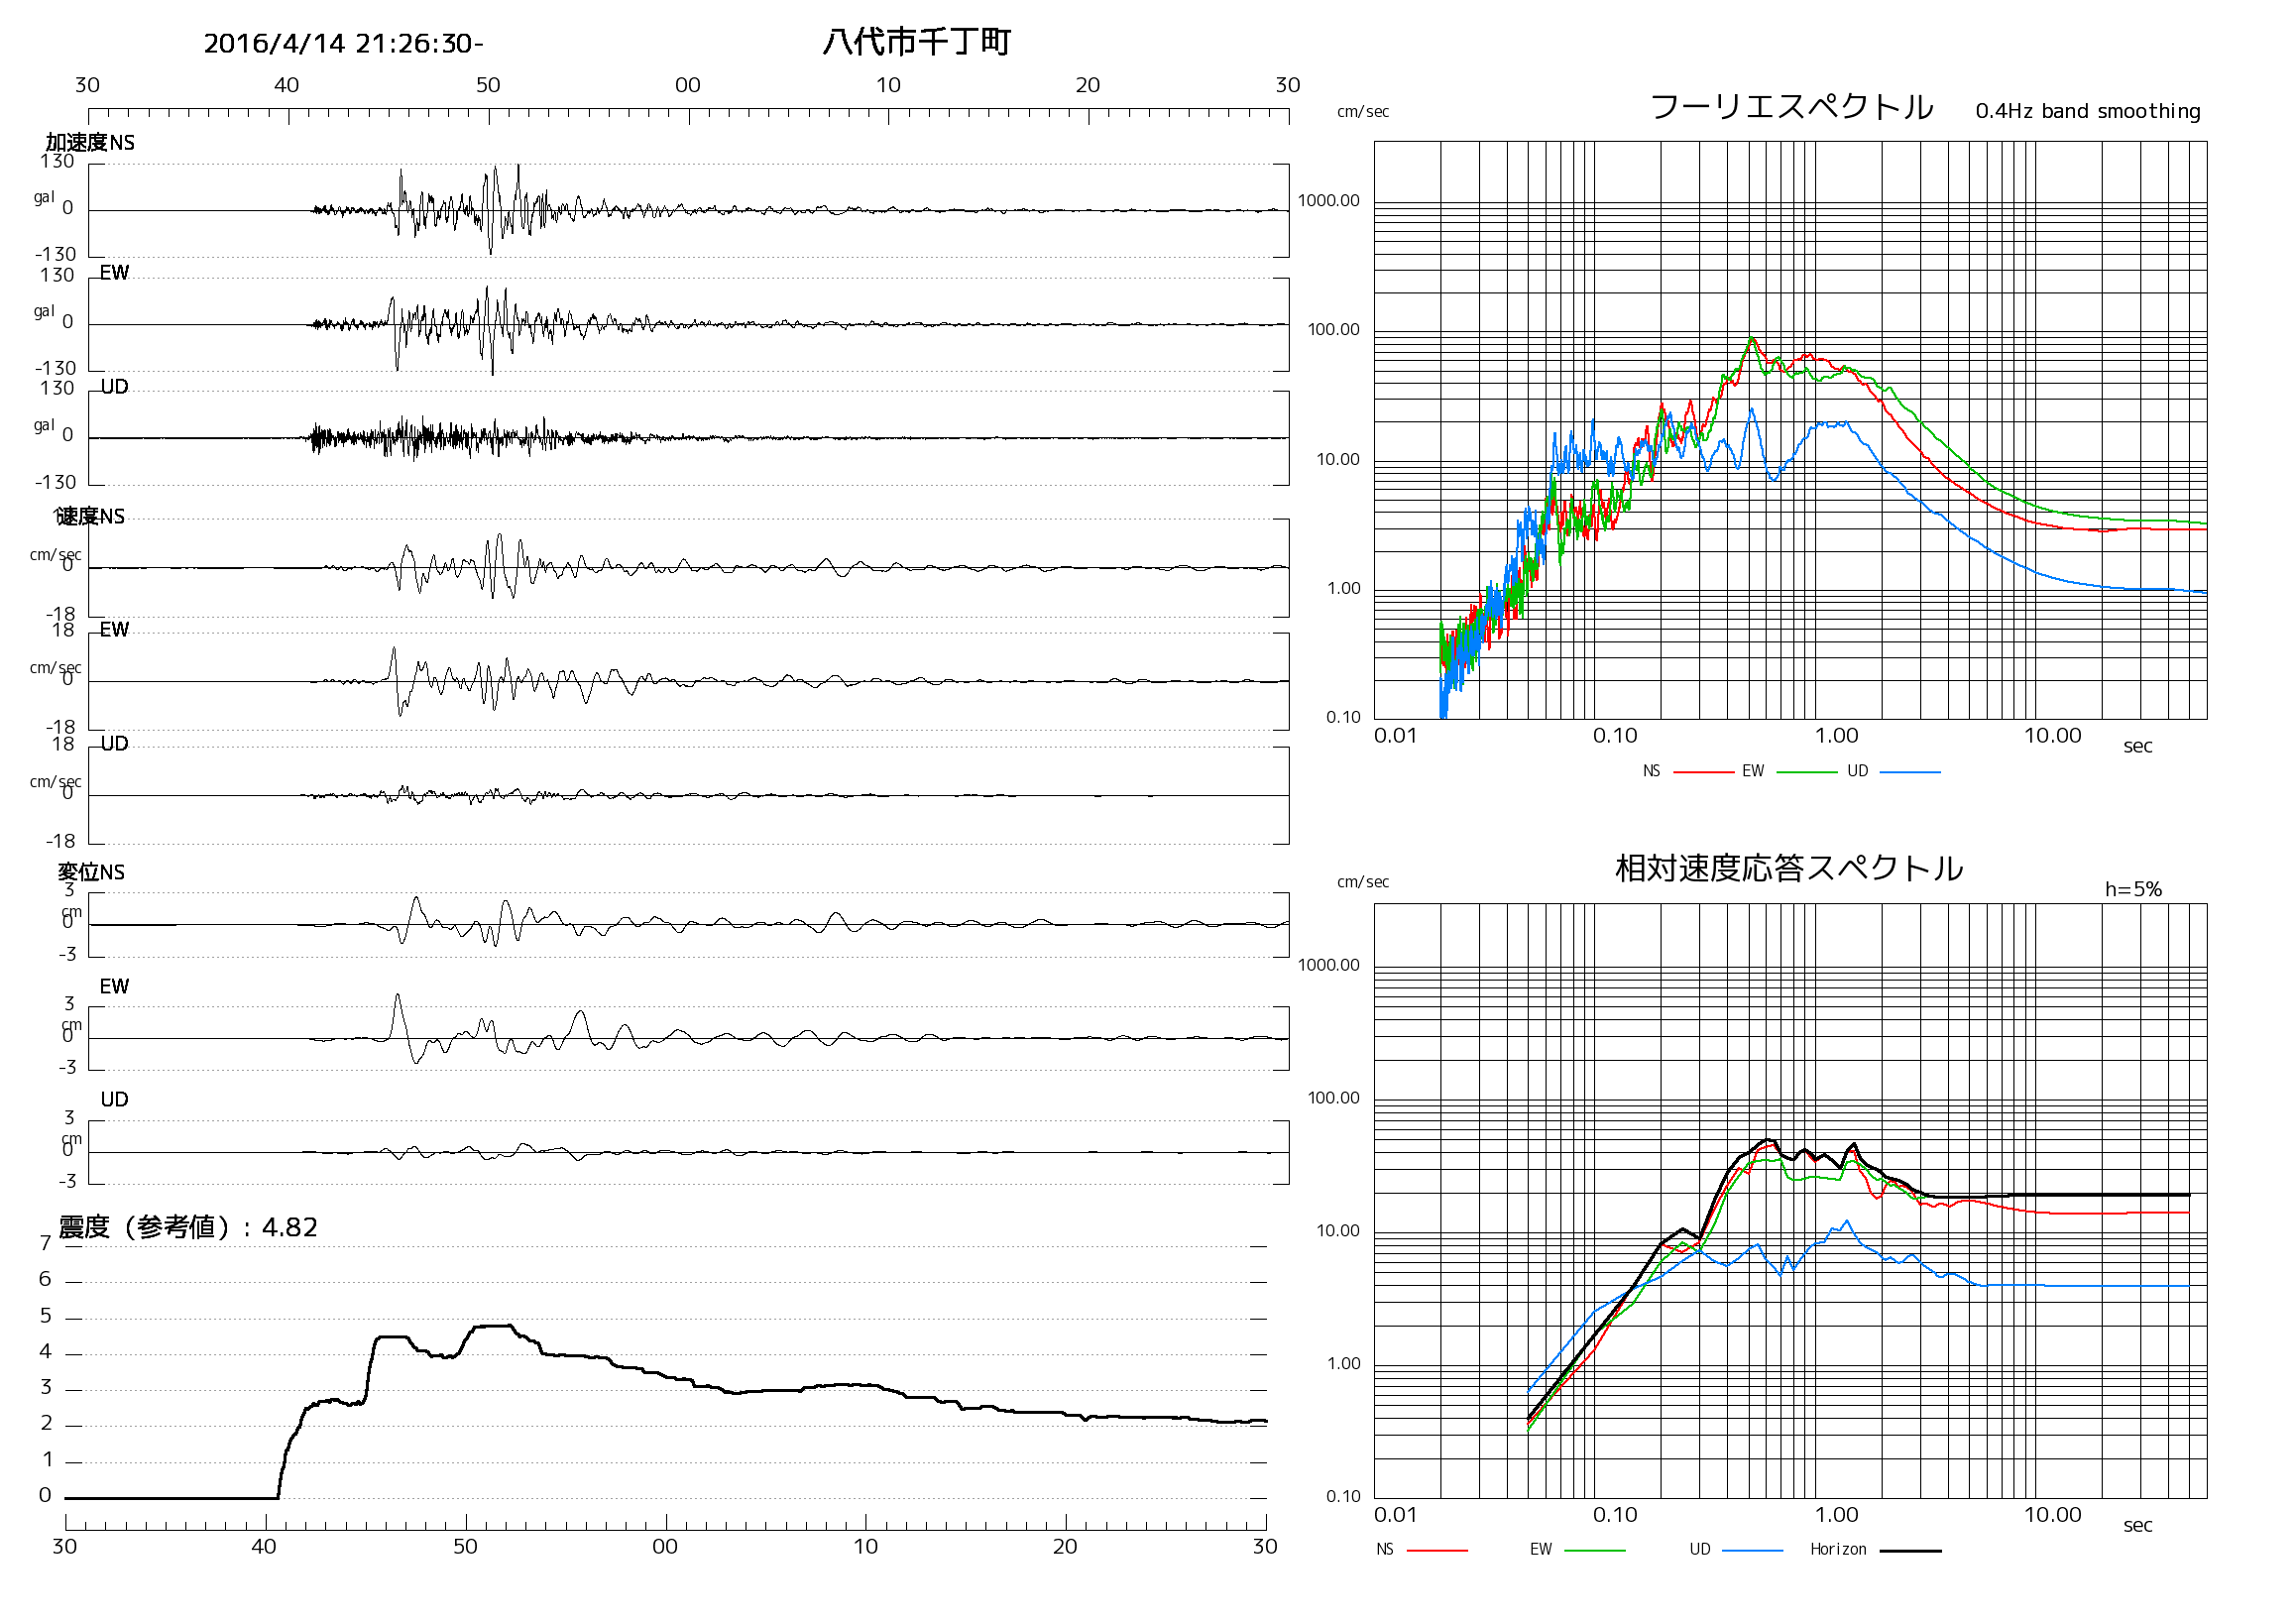The height and width of the screenshot is (1623, 2296).
Task: Click the 100.00 axis value on response chart
Action: (1333, 1098)
